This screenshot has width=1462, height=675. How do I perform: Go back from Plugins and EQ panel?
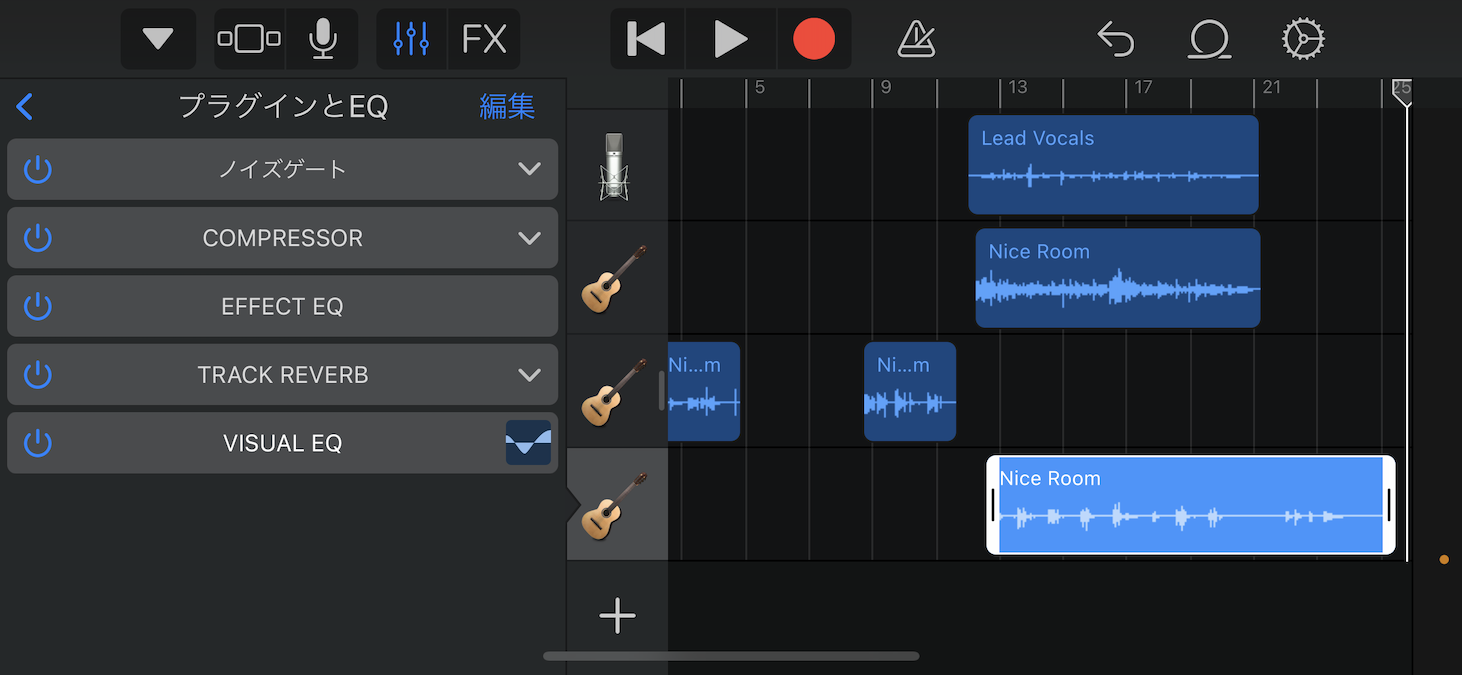25,106
